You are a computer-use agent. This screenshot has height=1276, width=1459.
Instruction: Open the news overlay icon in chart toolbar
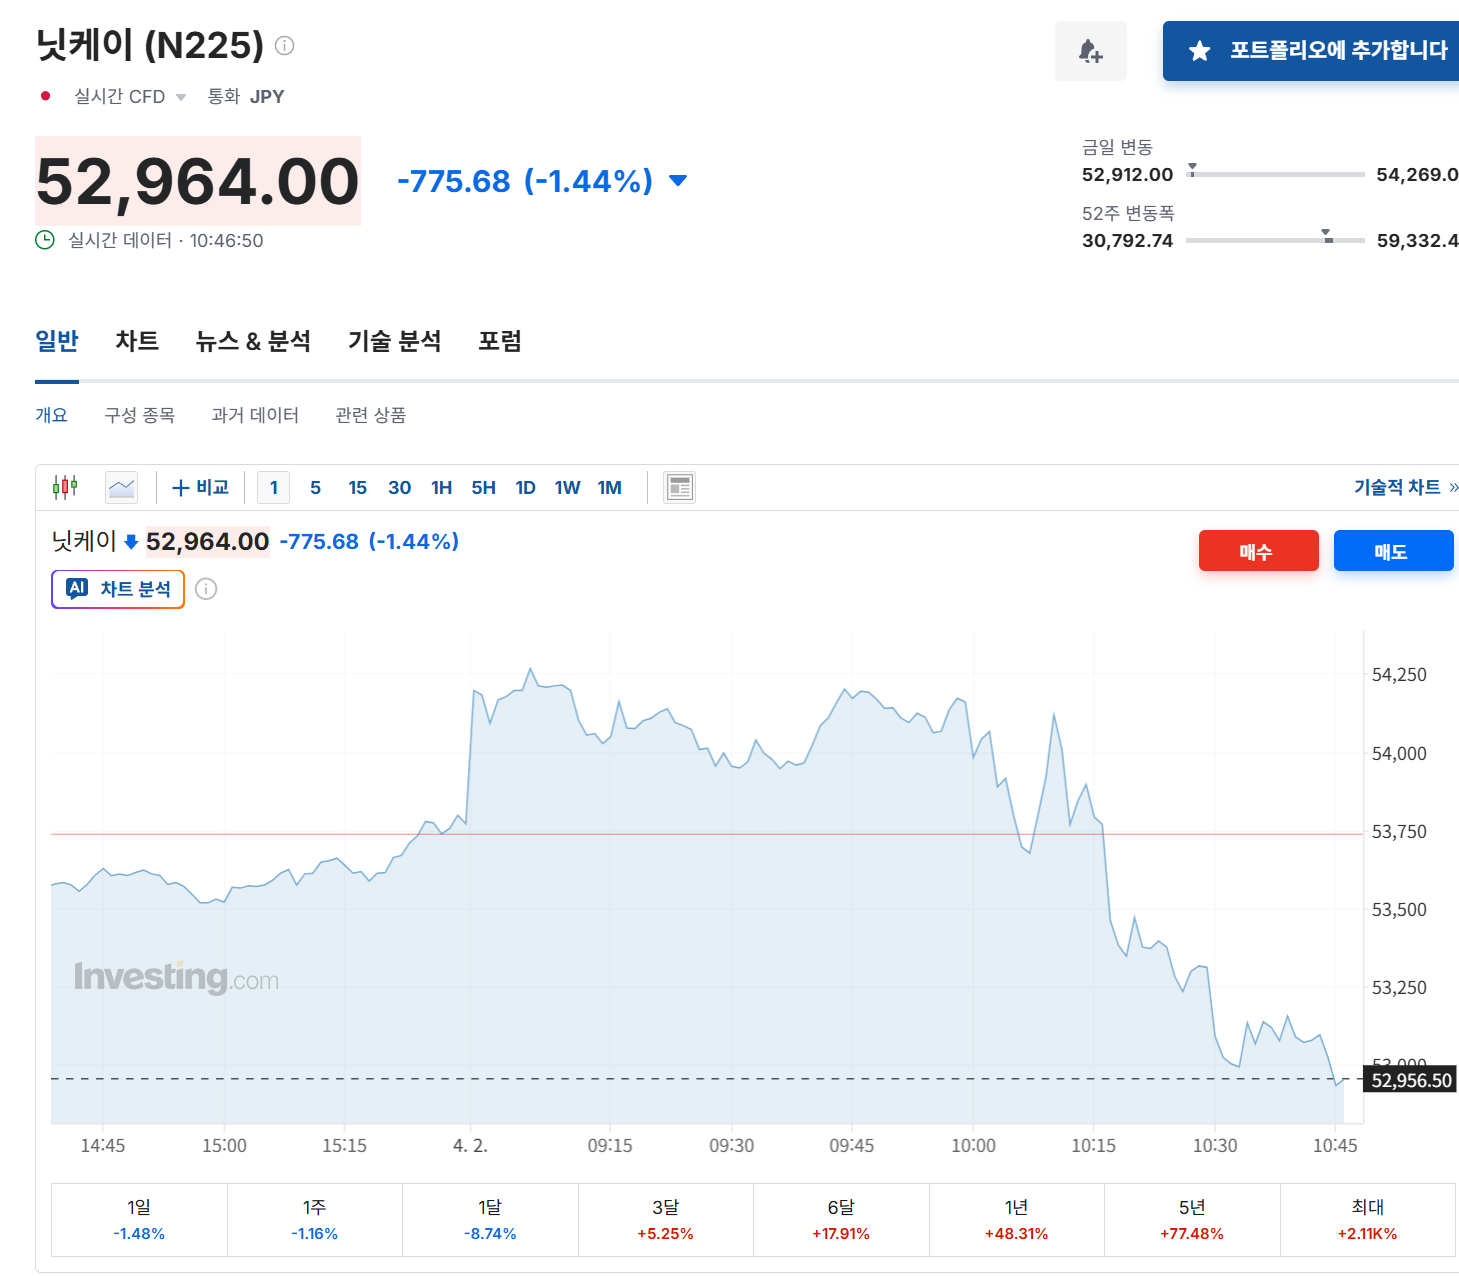(x=679, y=487)
